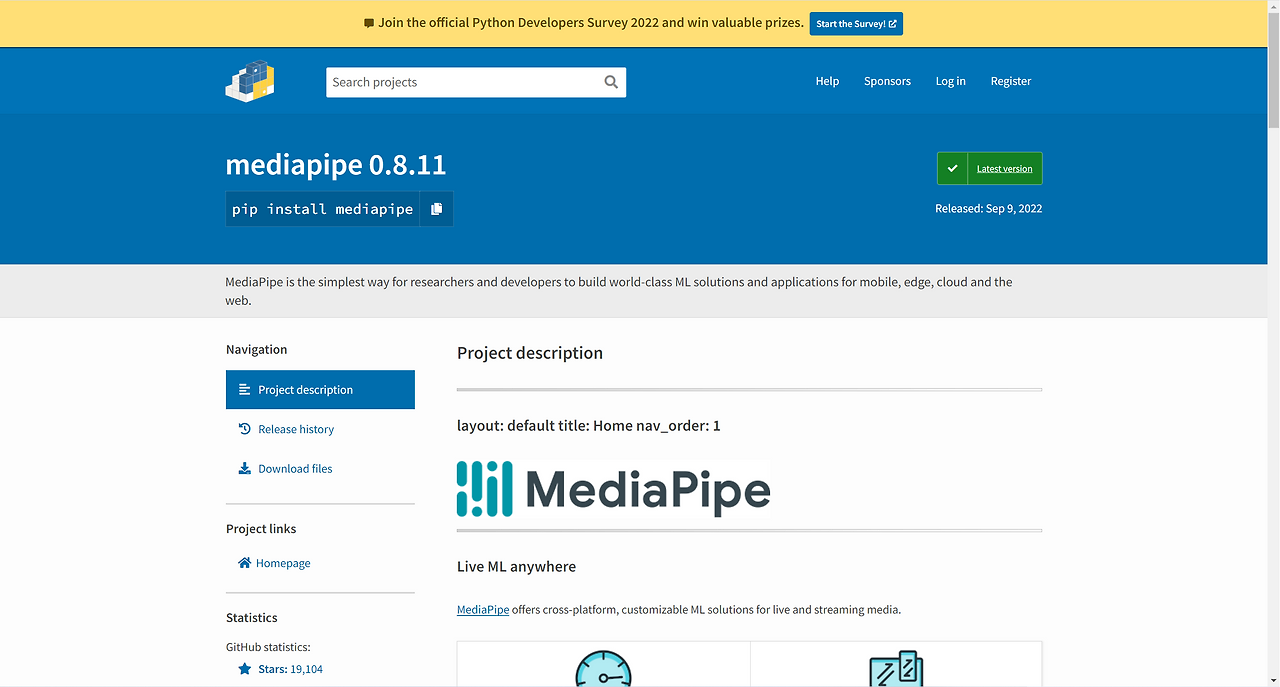Click the Stars icon under GitHub statistics
This screenshot has height=687, width=1280.
[244, 669]
